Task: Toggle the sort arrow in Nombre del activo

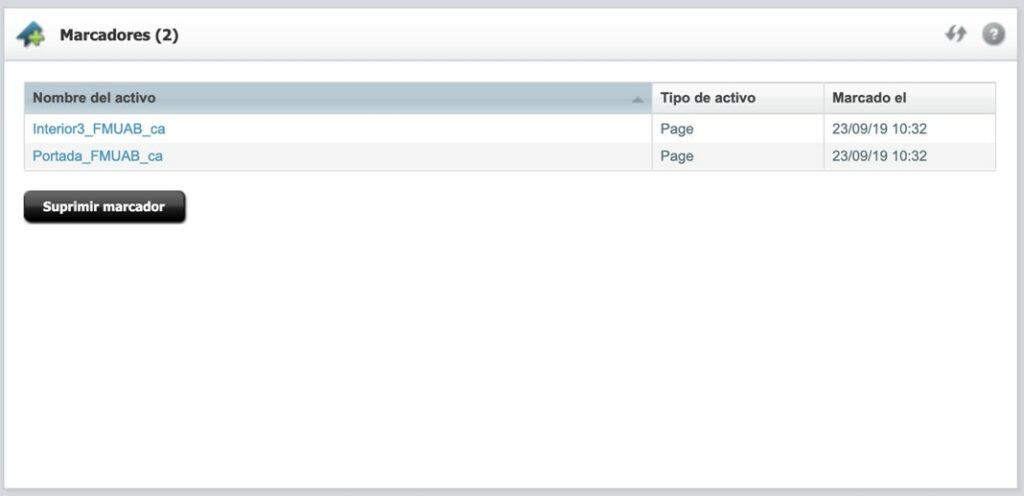Action: click(637, 99)
